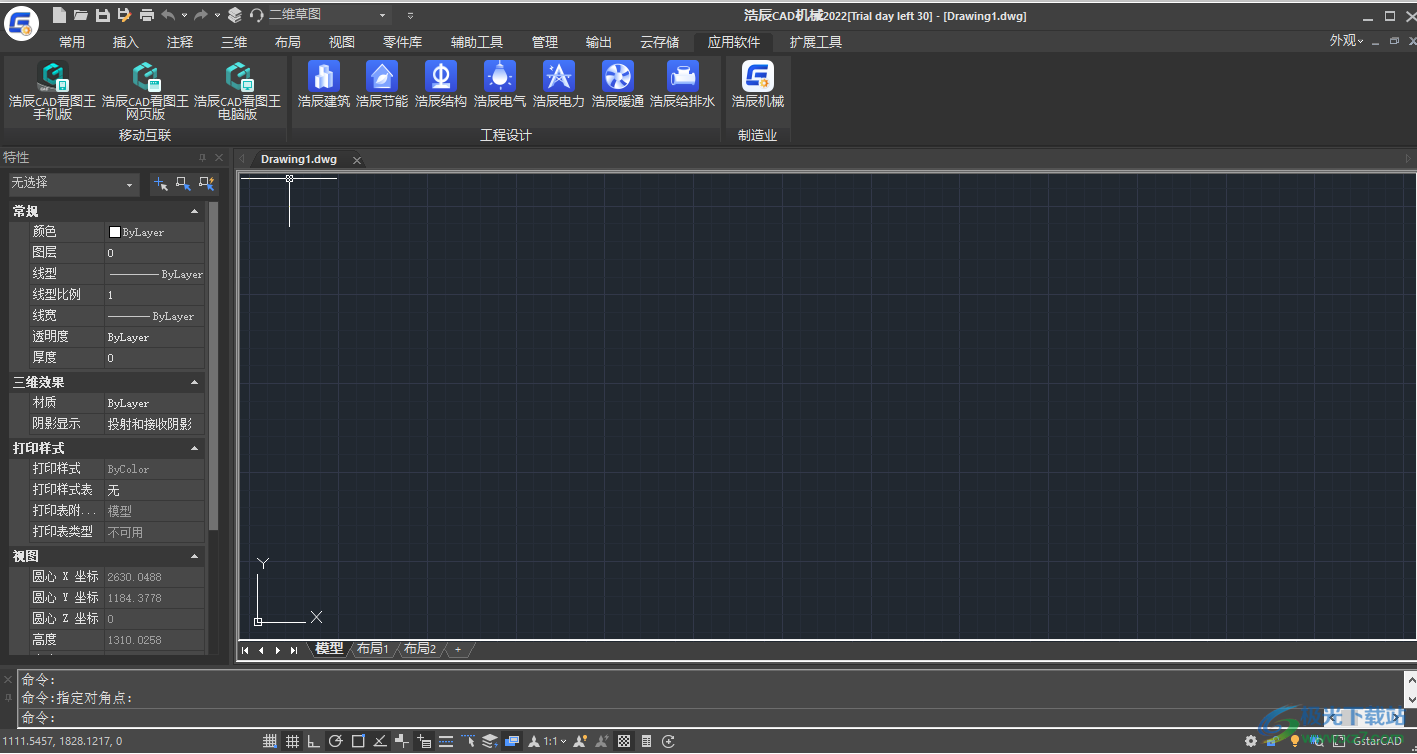The width and height of the screenshot is (1417, 754).
Task: Switch to the 插入 ribbon tab
Action: tap(126, 42)
